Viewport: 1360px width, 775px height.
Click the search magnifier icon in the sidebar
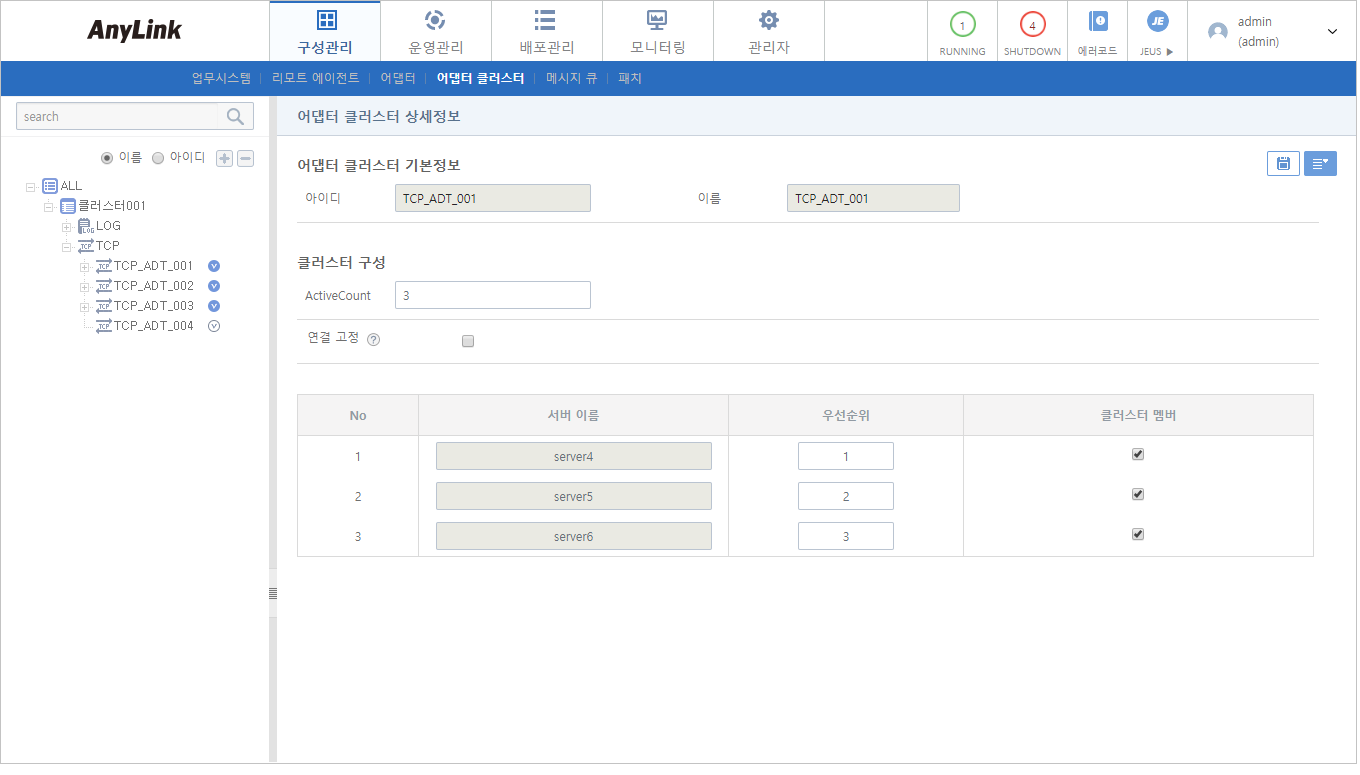click(235, 116)
